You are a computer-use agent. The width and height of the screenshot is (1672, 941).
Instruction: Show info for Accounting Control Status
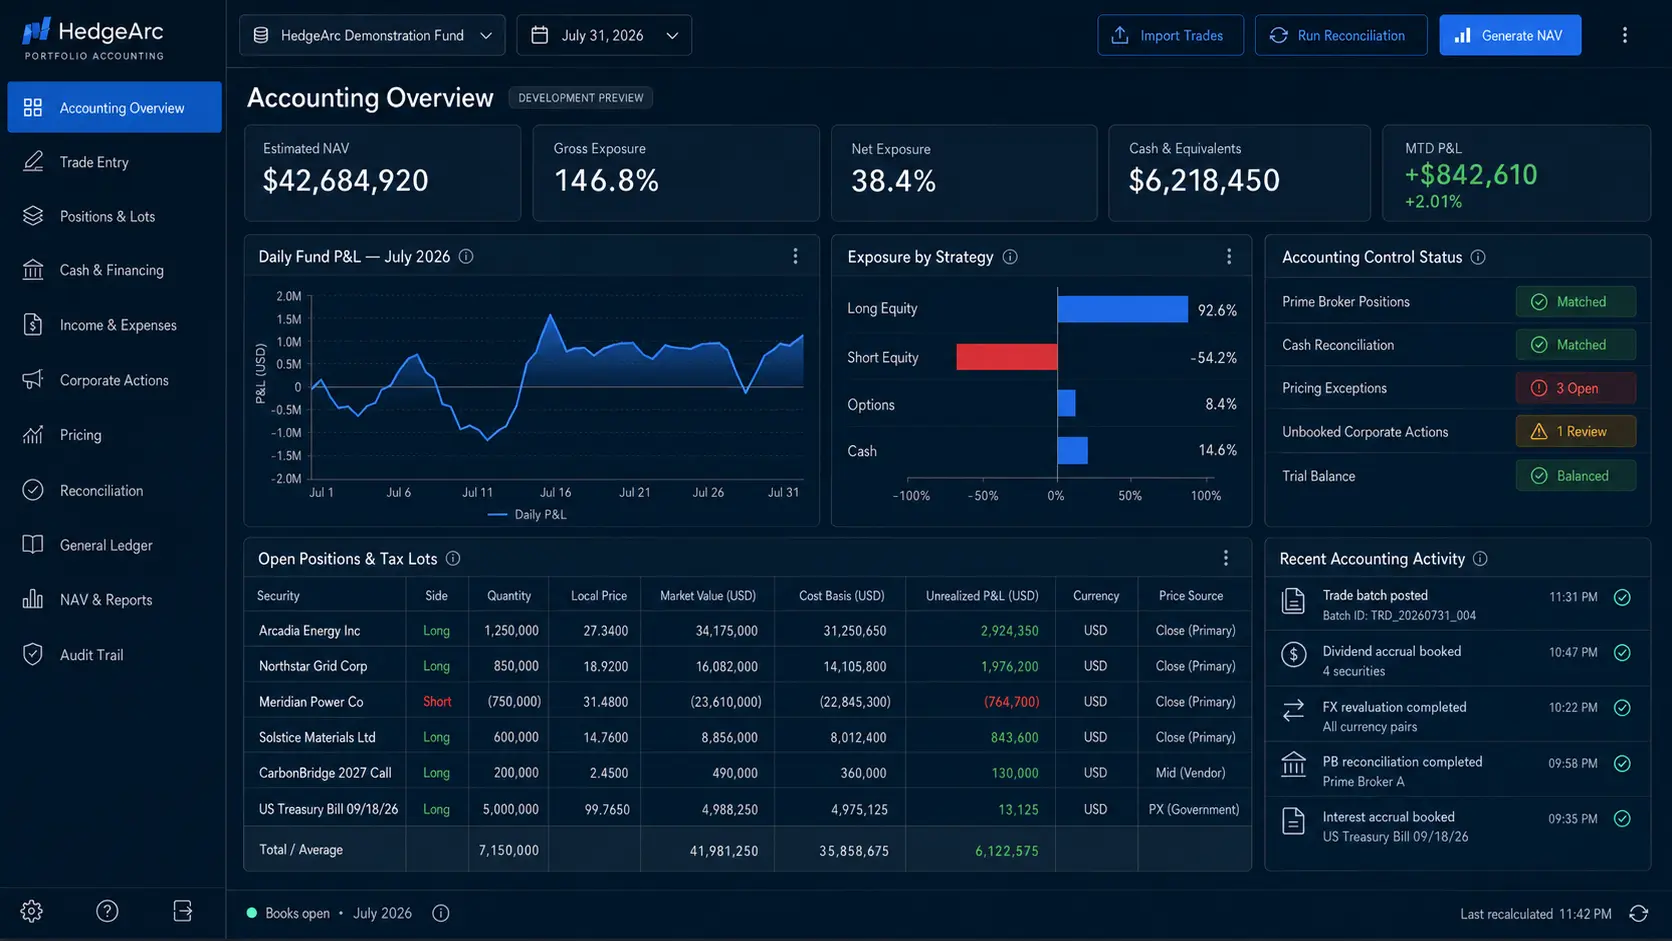(1478, 257)
